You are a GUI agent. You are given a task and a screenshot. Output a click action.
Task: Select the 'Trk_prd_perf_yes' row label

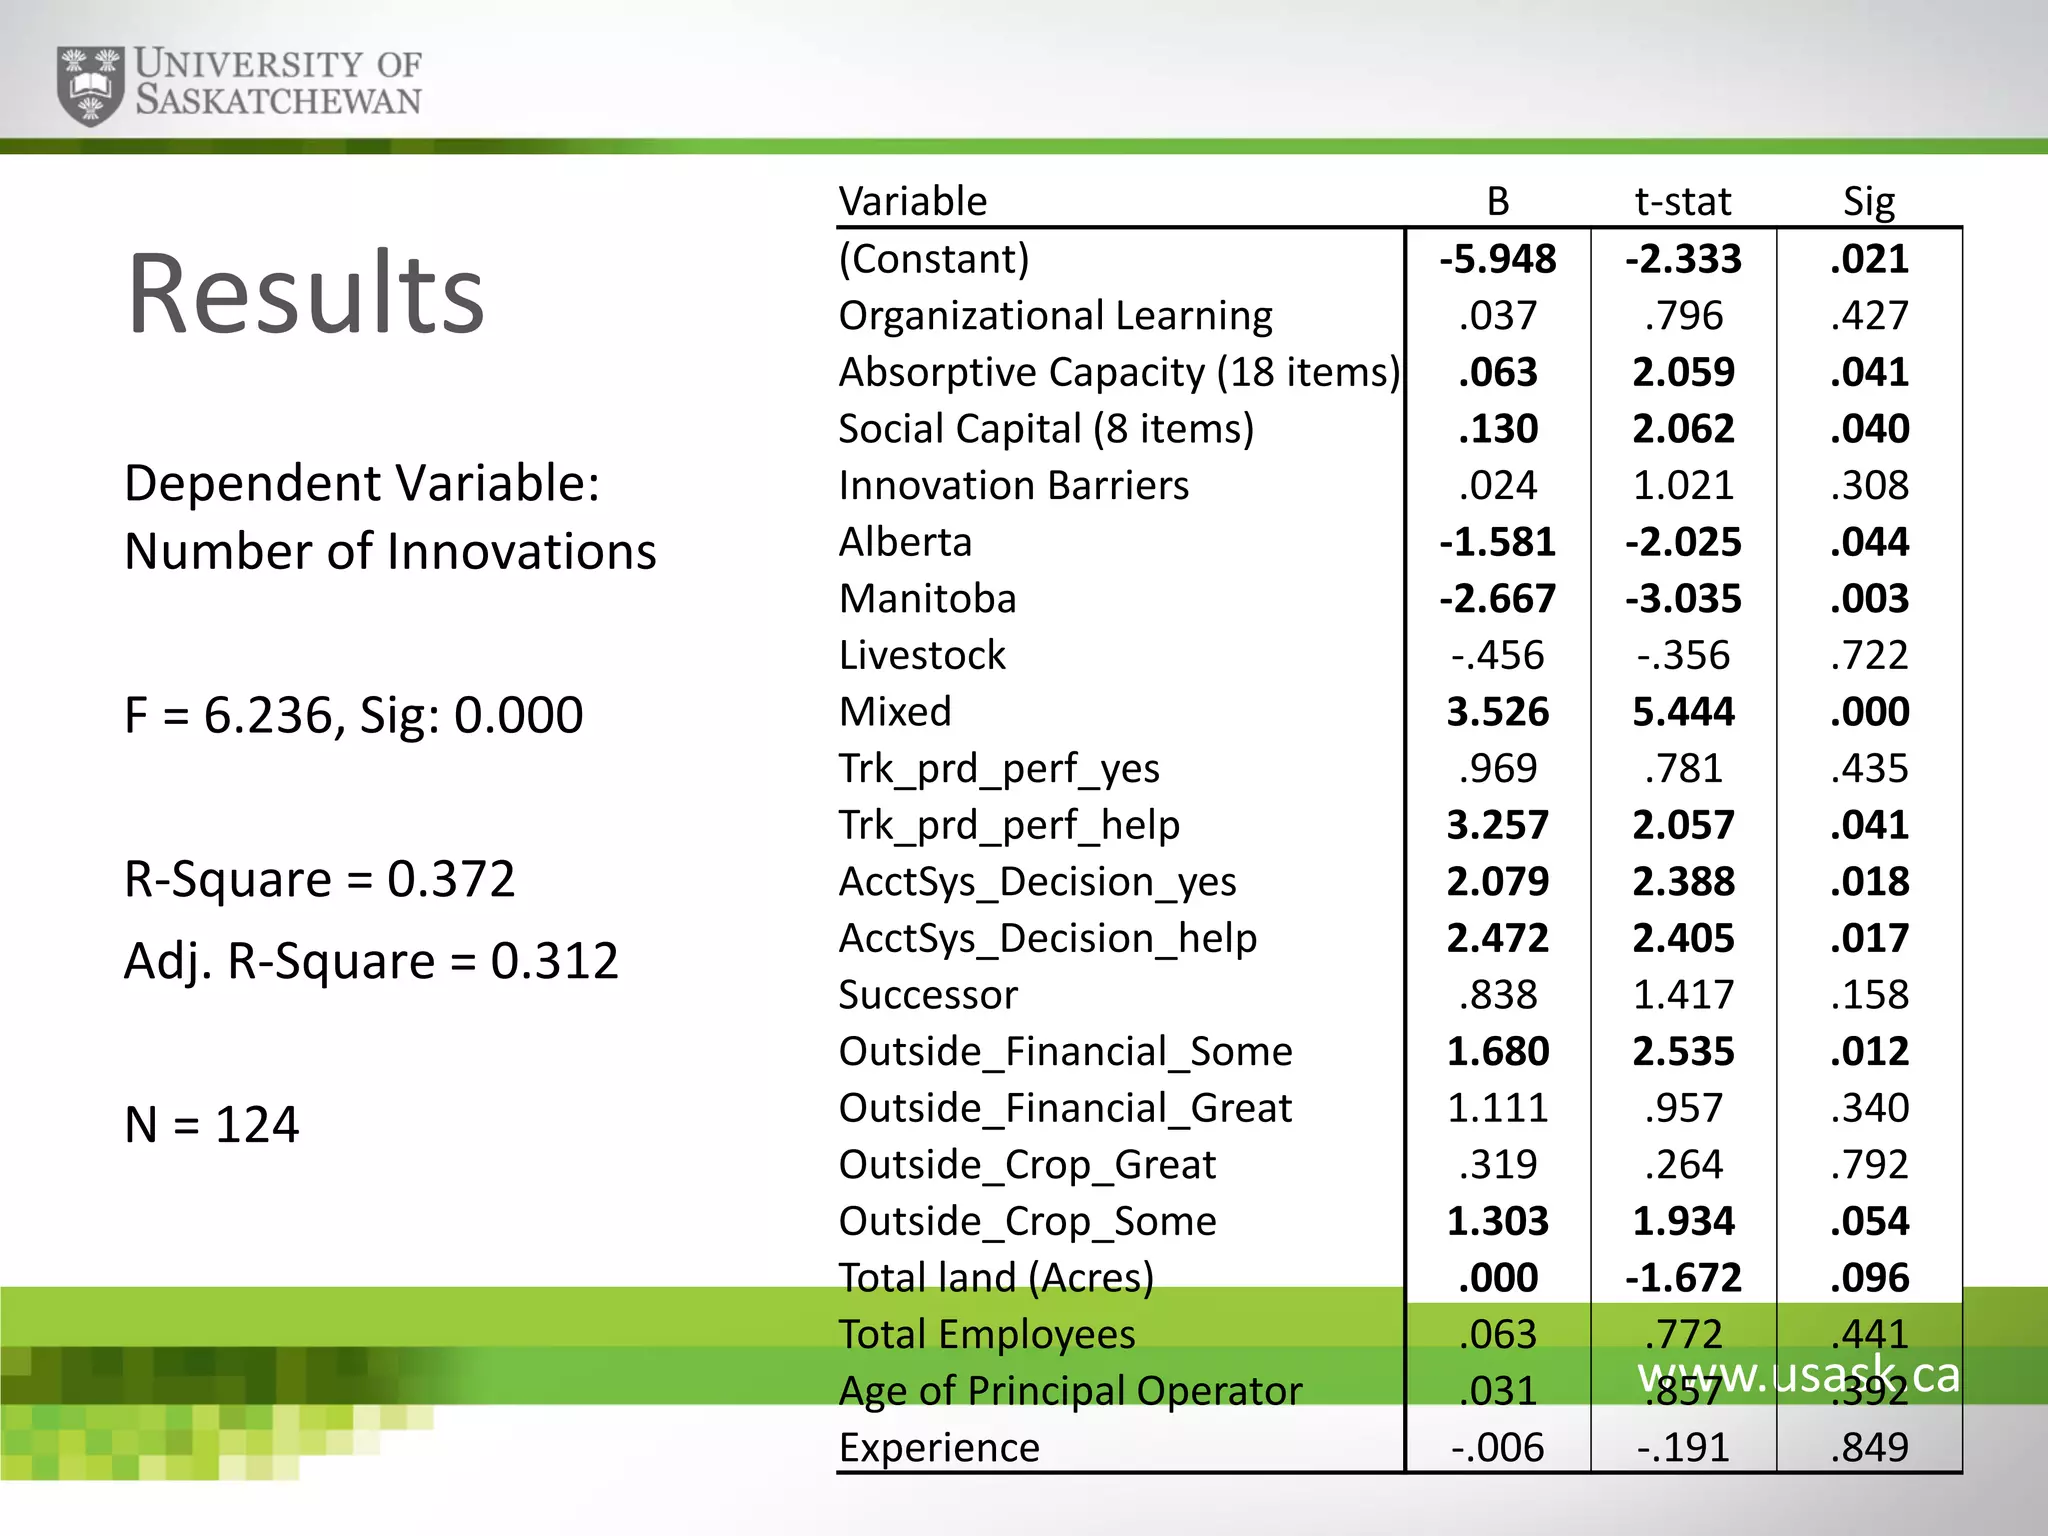coord(999,769)
